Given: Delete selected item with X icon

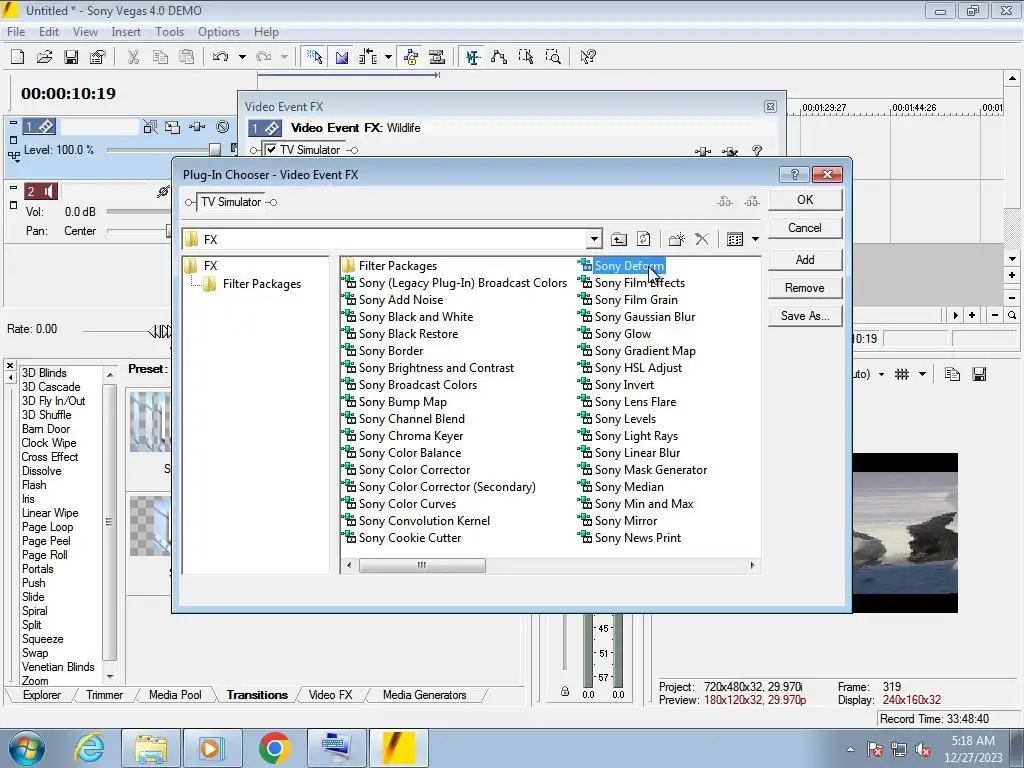Looking at the screenshot, I should pos(701,239).
